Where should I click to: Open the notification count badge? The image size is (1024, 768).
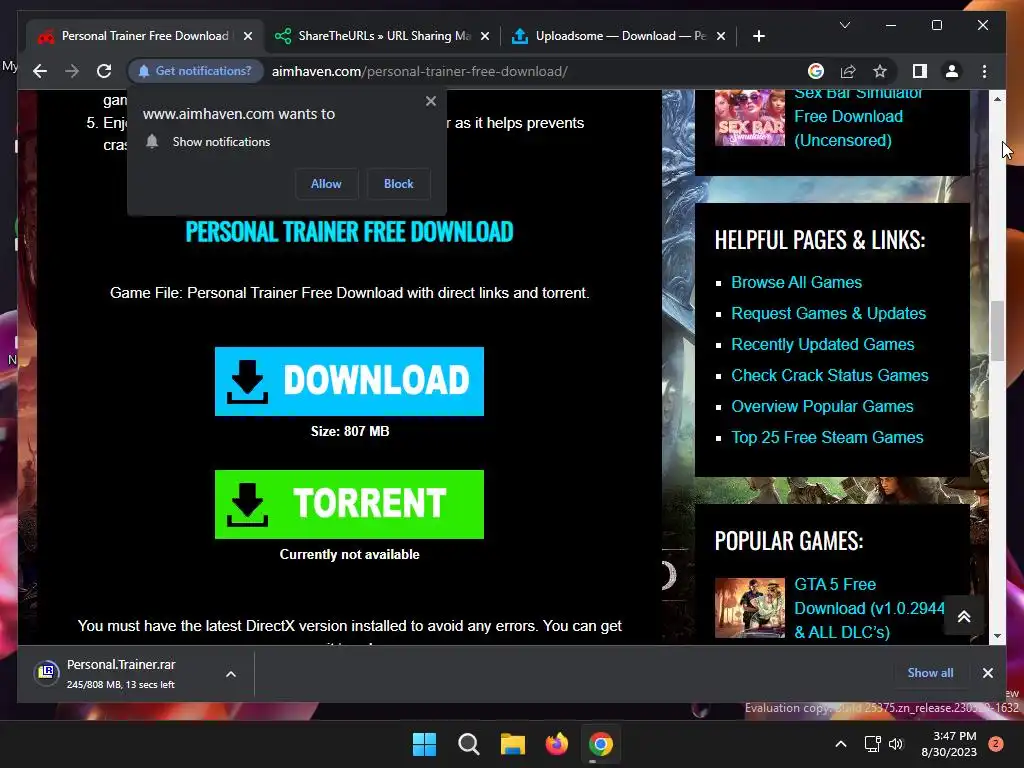(x=996, y=744)
